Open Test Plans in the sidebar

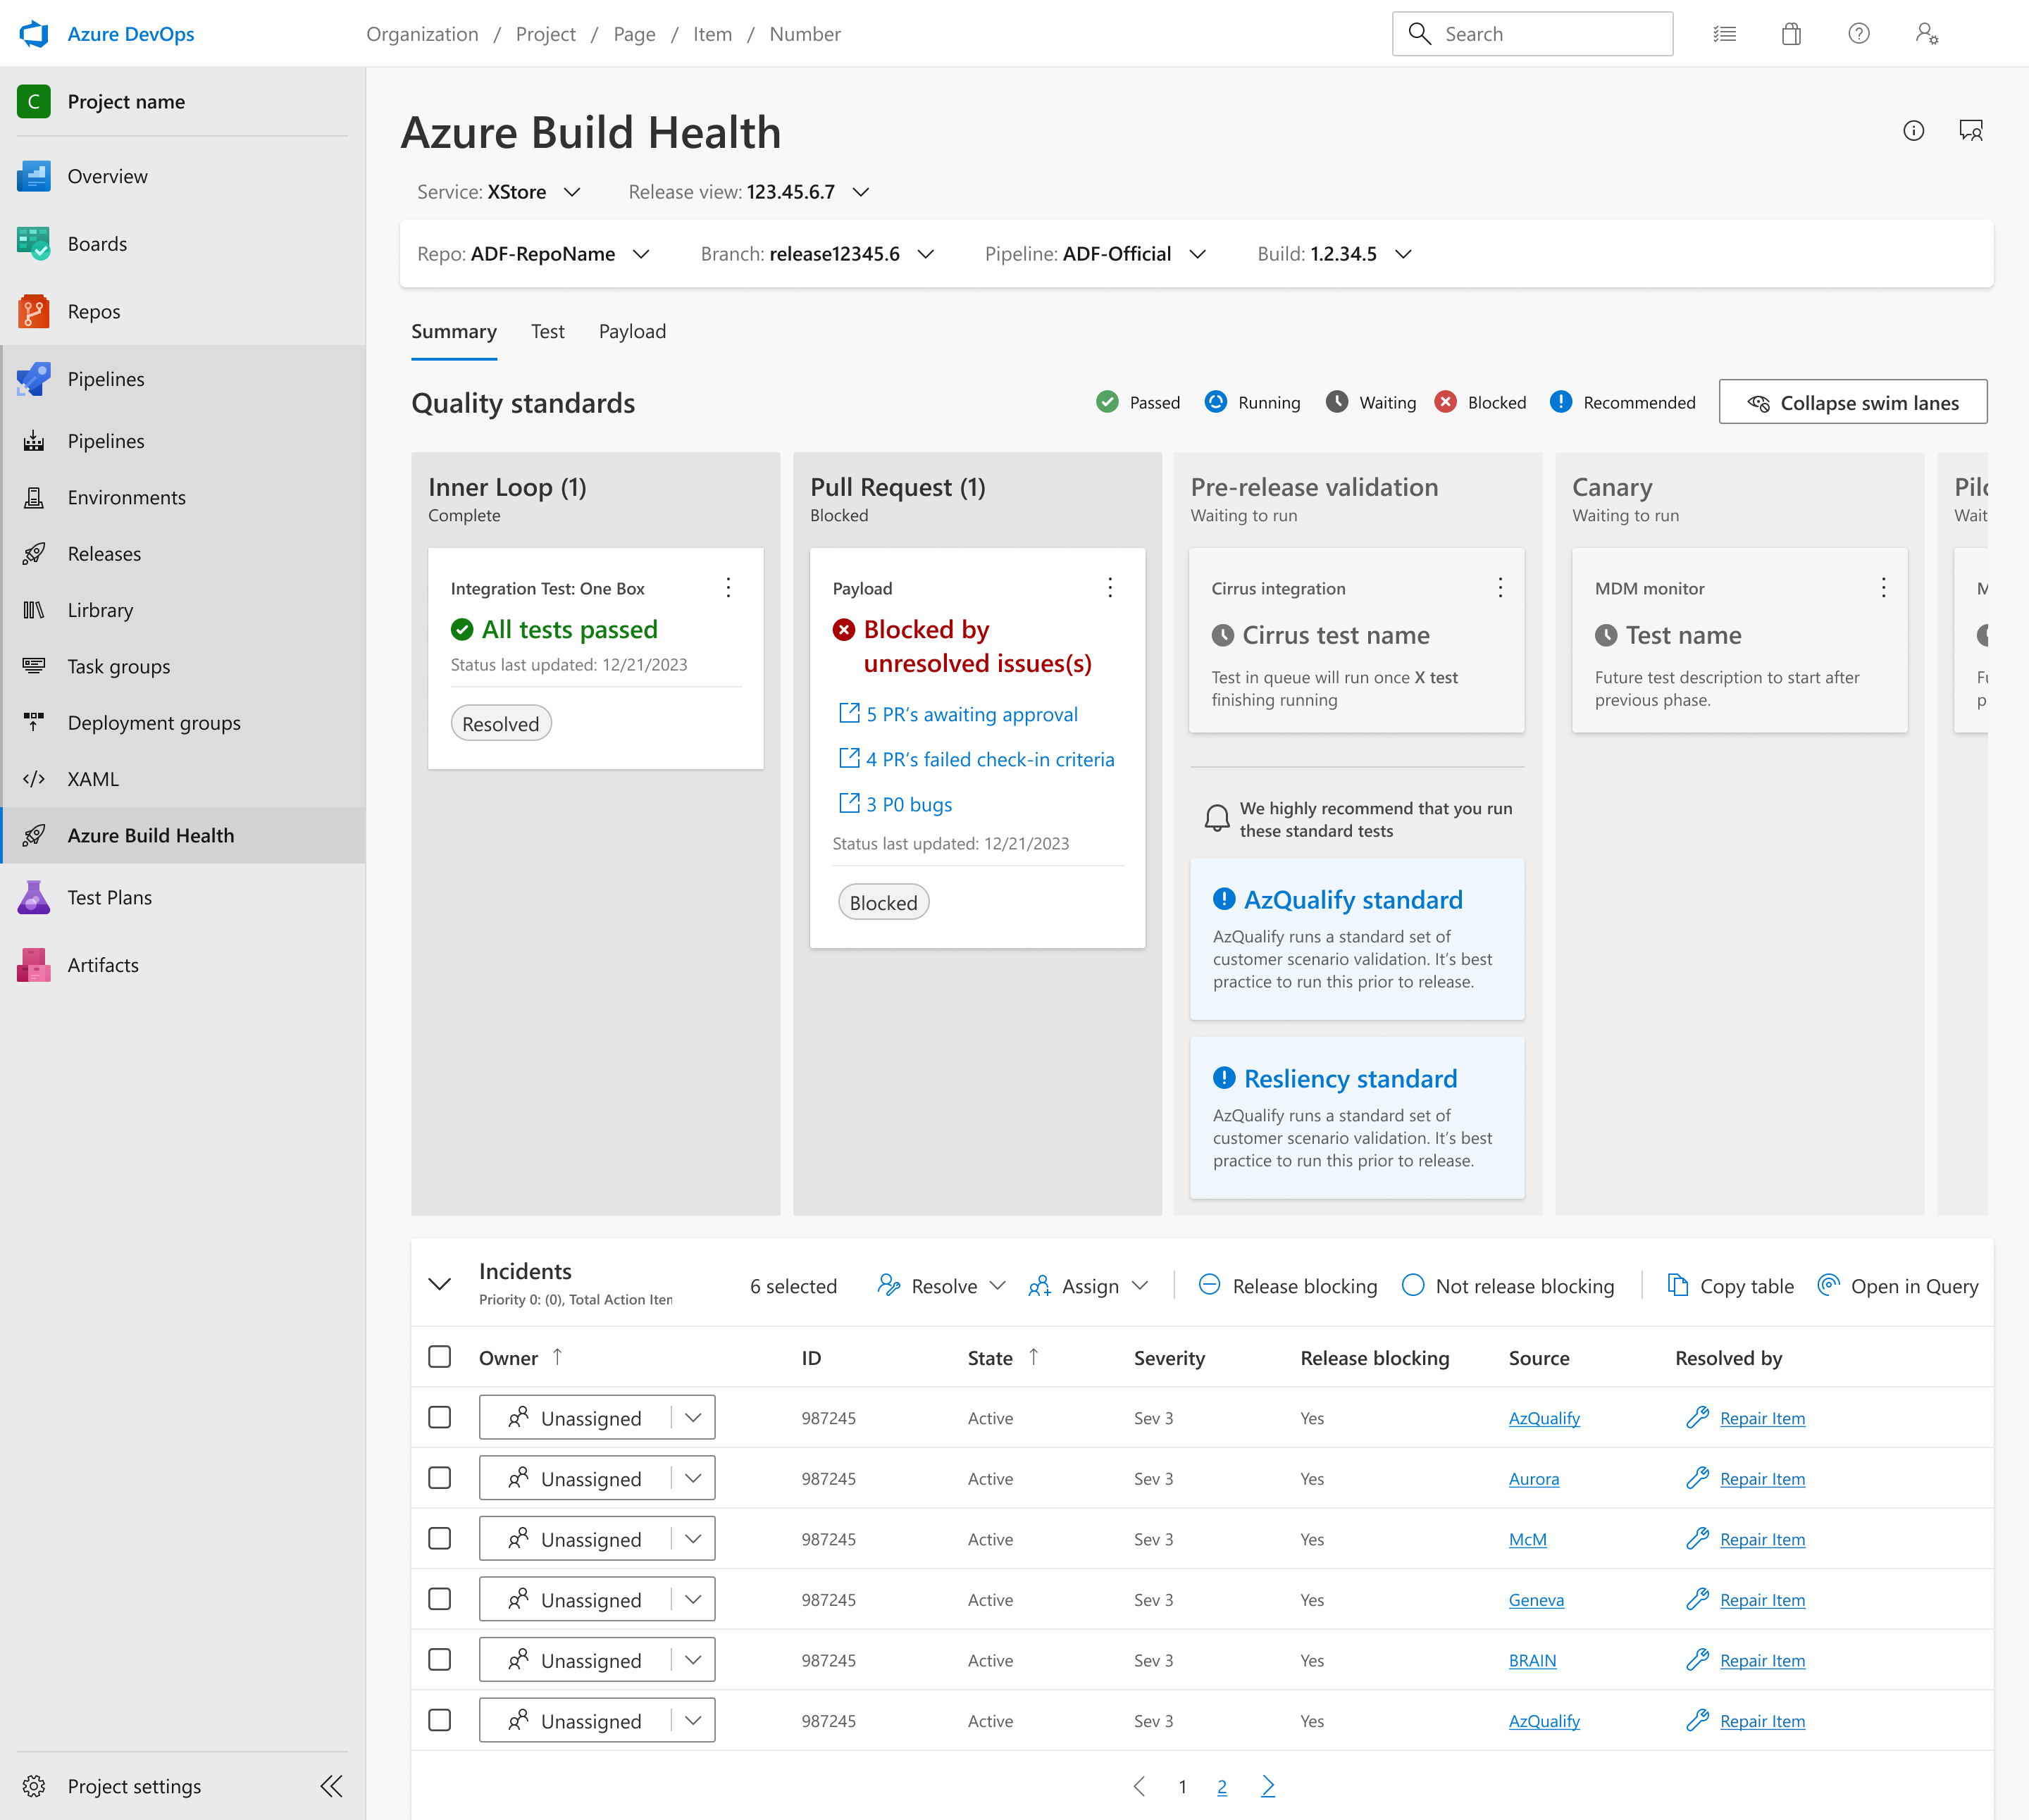(183, 897)
